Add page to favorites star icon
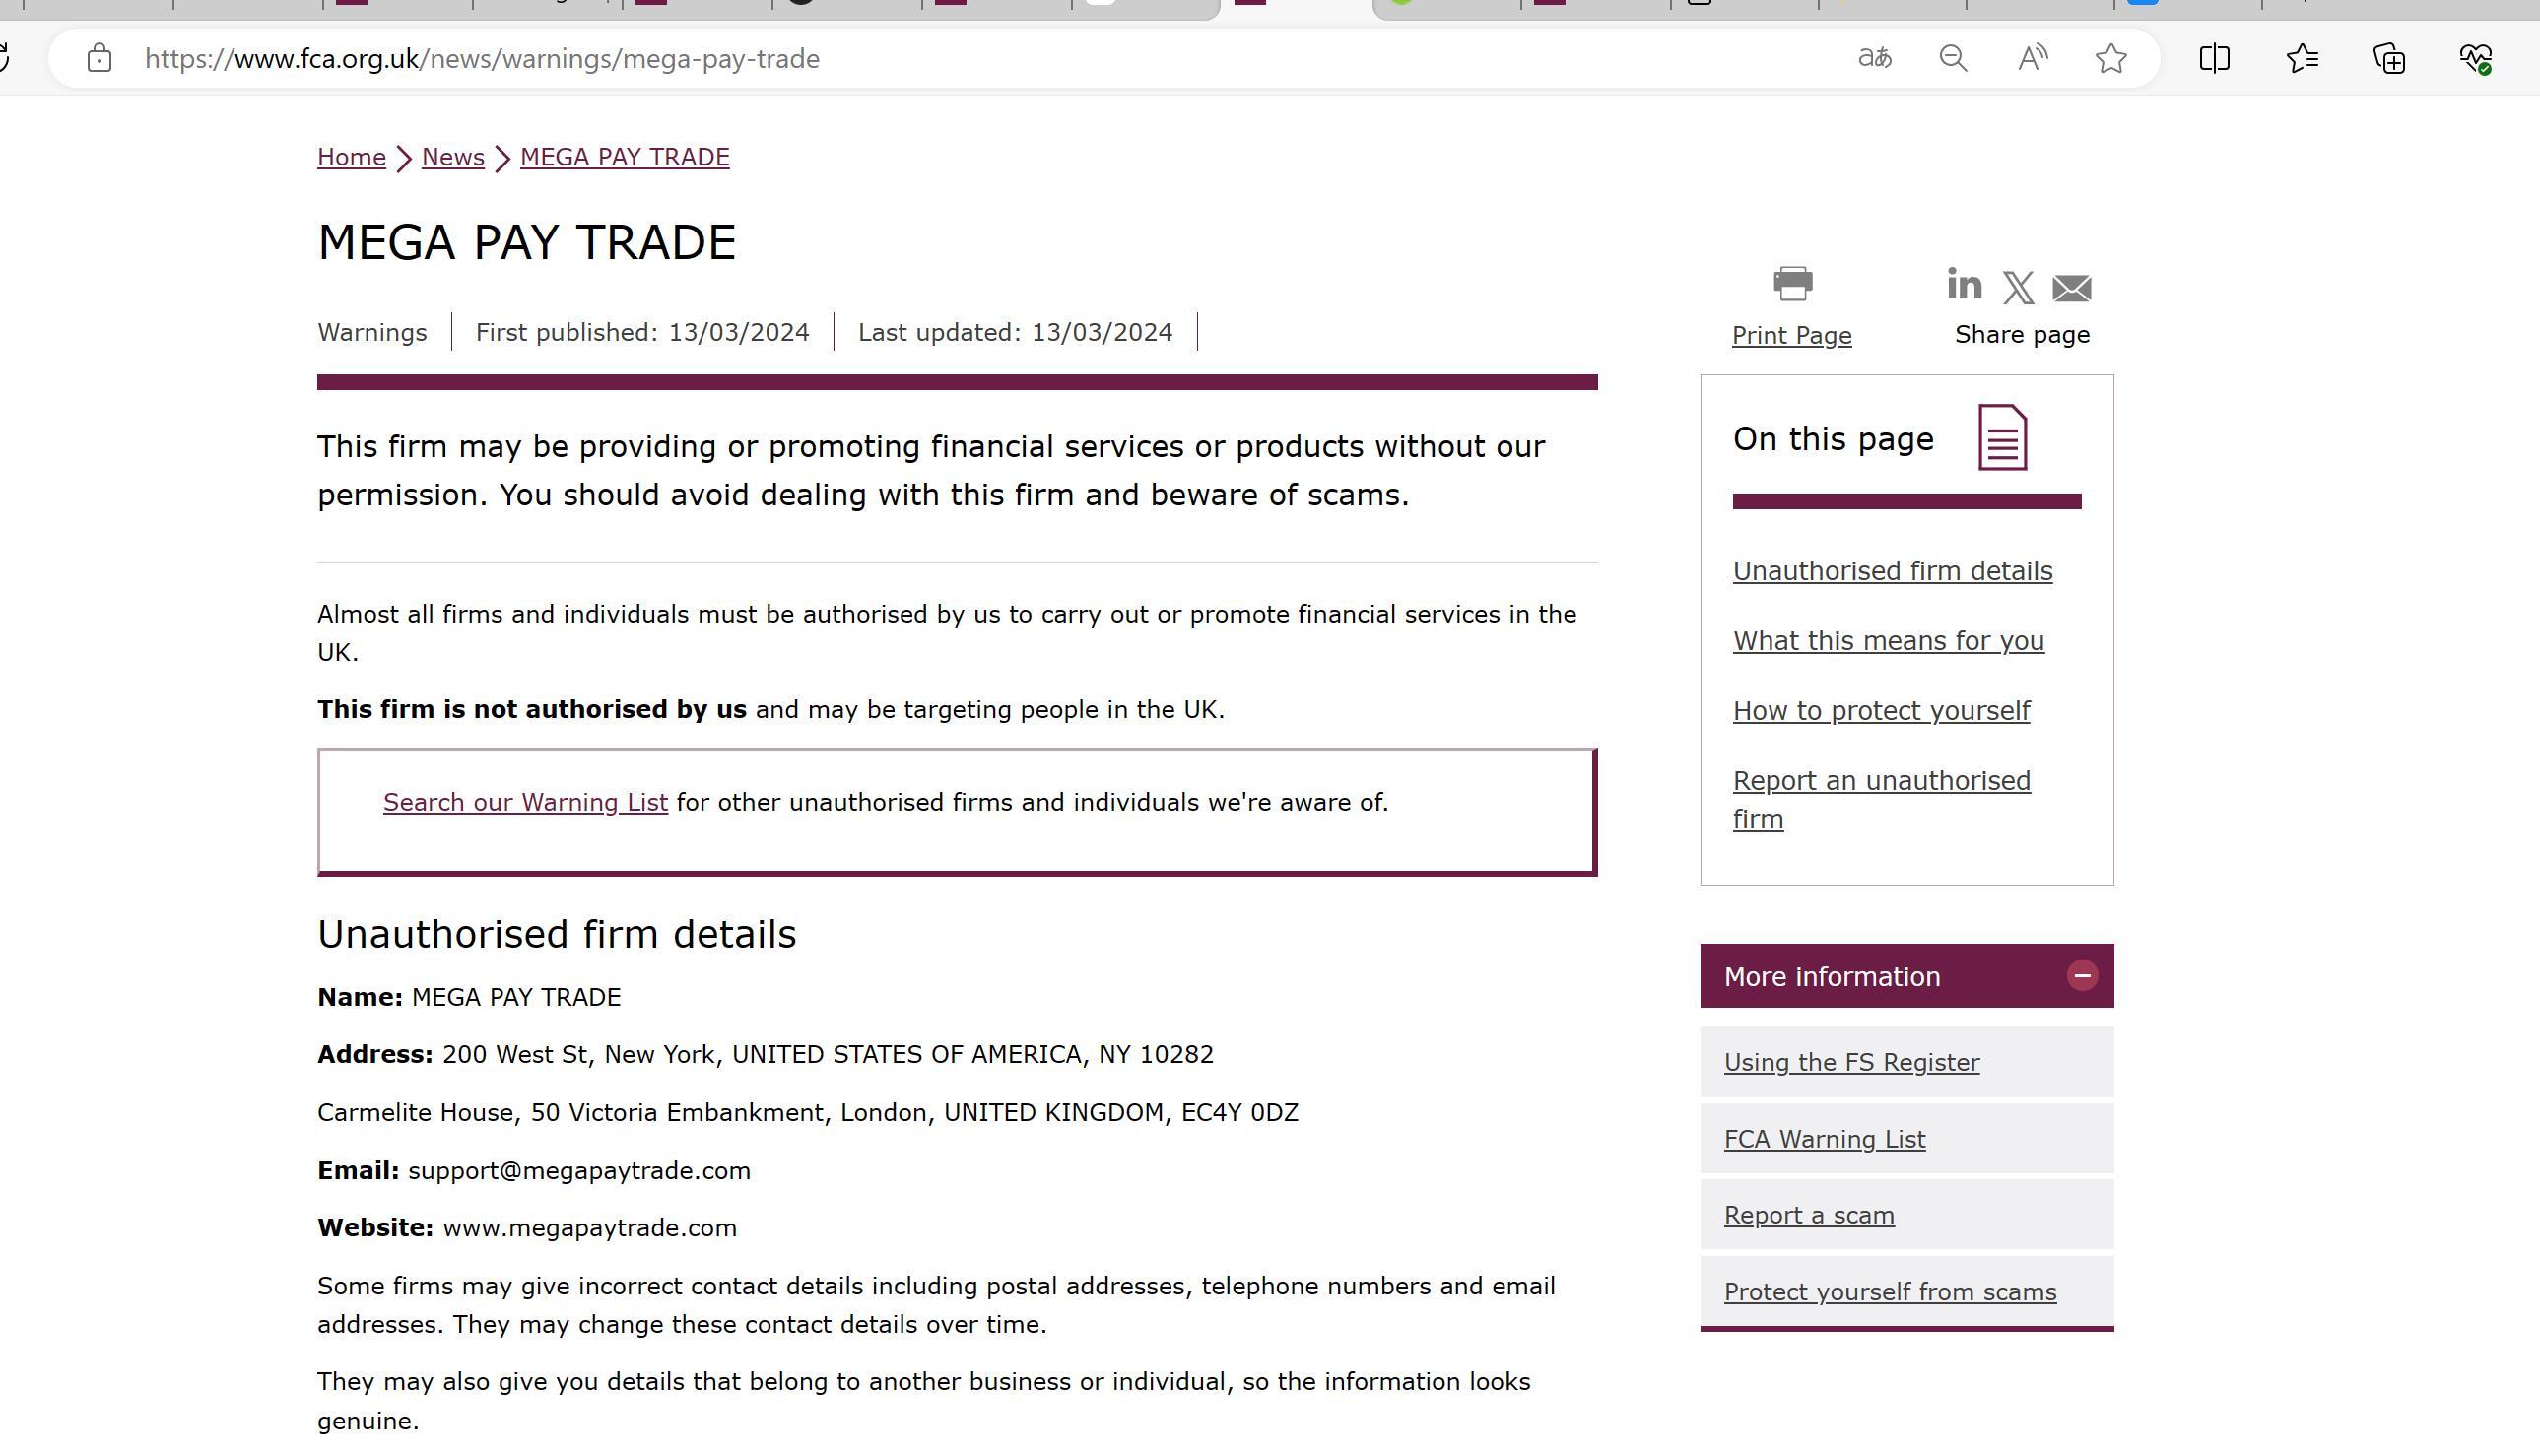The width and height of the screenshot is (2540, 1456). (2111, 58)
